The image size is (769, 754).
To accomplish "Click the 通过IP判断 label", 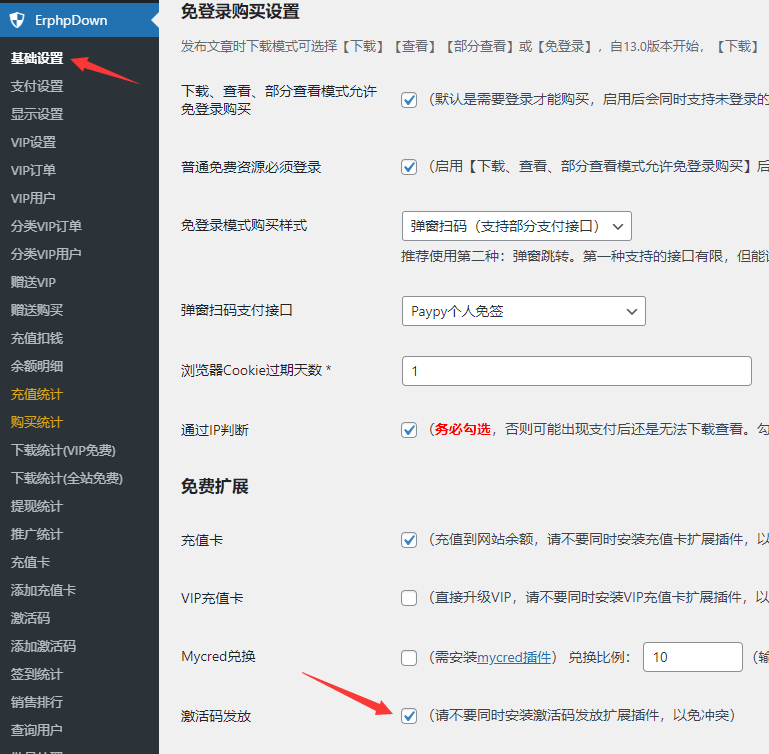I will 215,430.
